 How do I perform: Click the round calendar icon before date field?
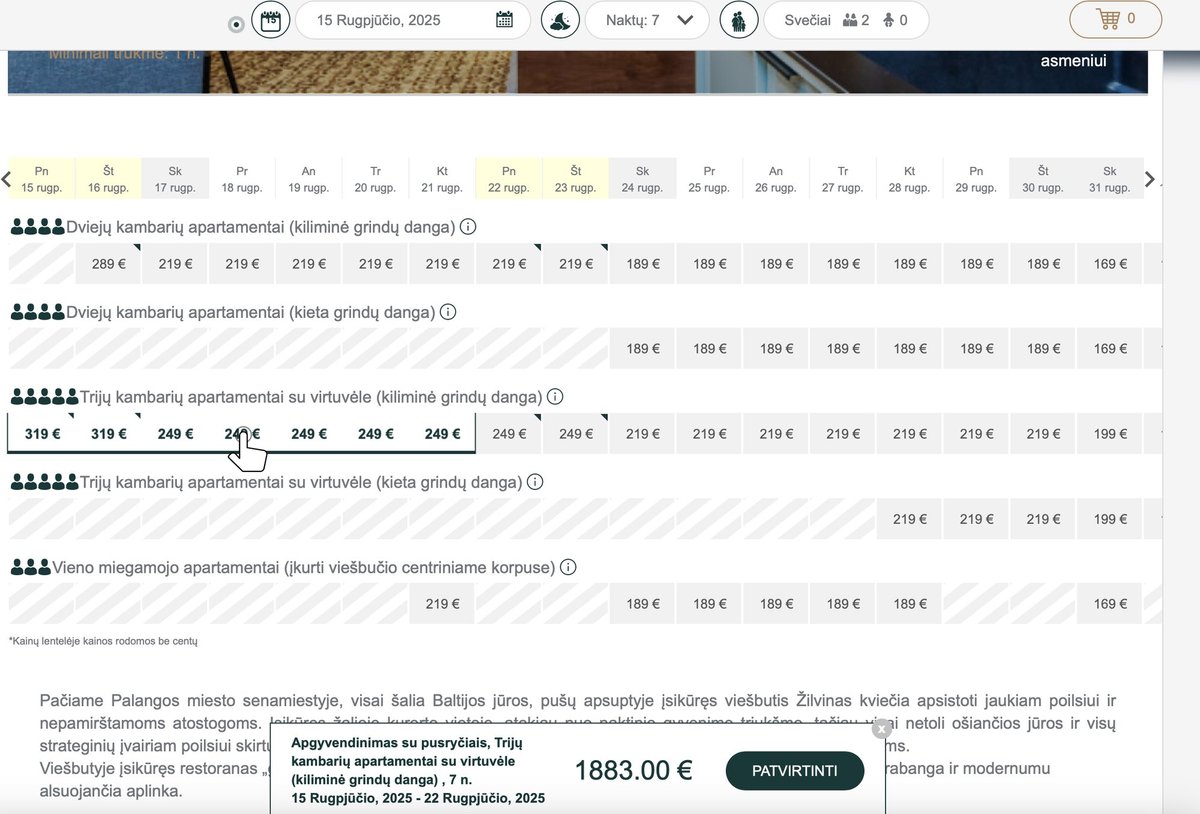pos(270,20)
